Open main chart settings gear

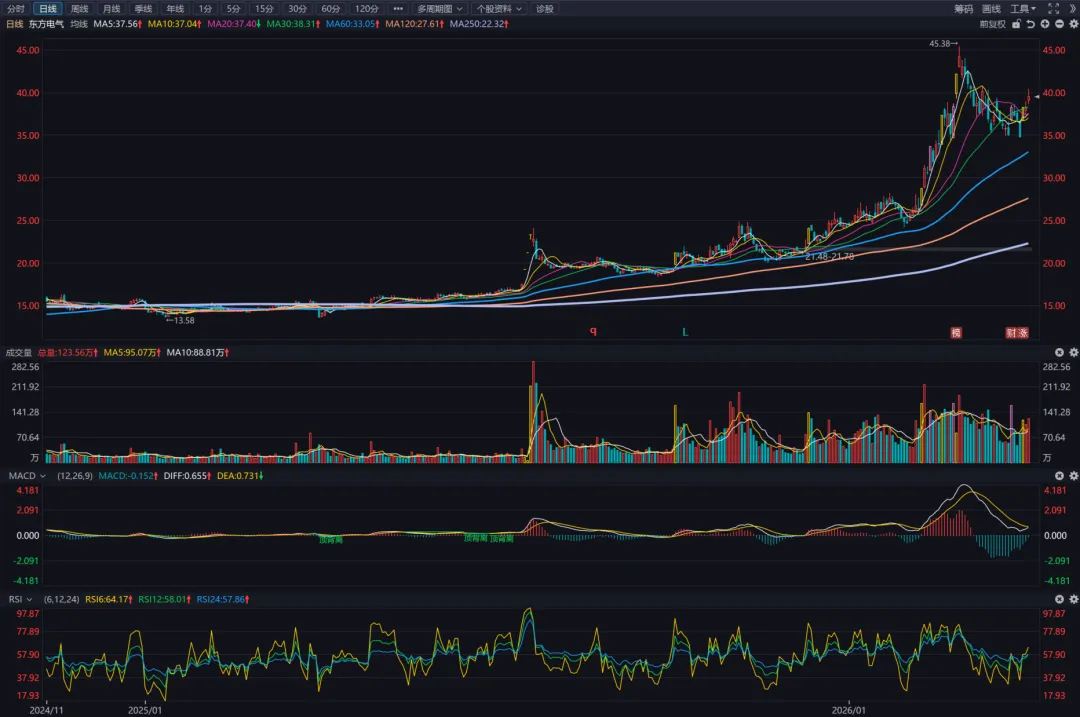pyautogui.click(x=1073, y=24)
